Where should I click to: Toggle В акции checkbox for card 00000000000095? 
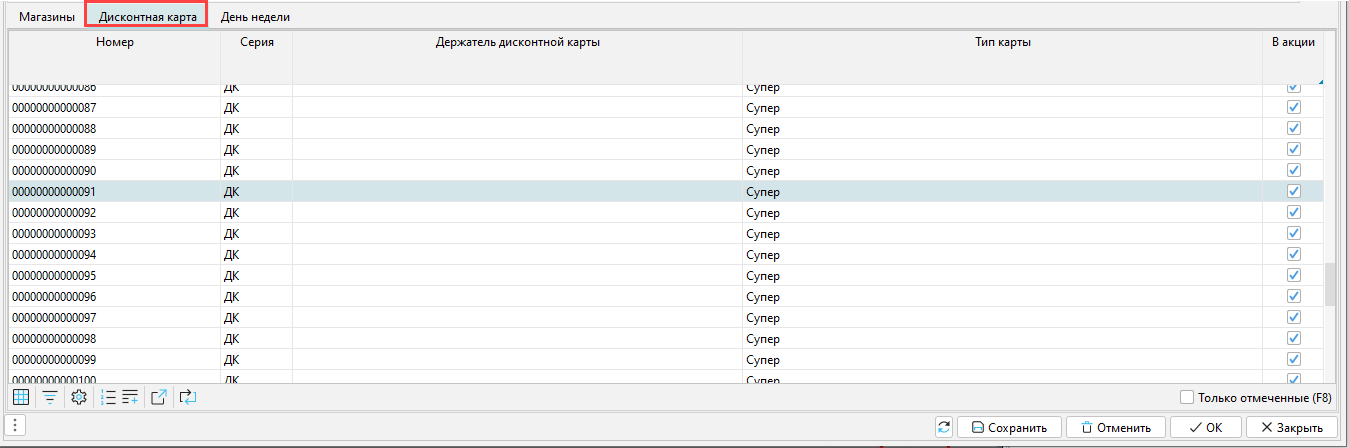click(x=1293, y=275)
